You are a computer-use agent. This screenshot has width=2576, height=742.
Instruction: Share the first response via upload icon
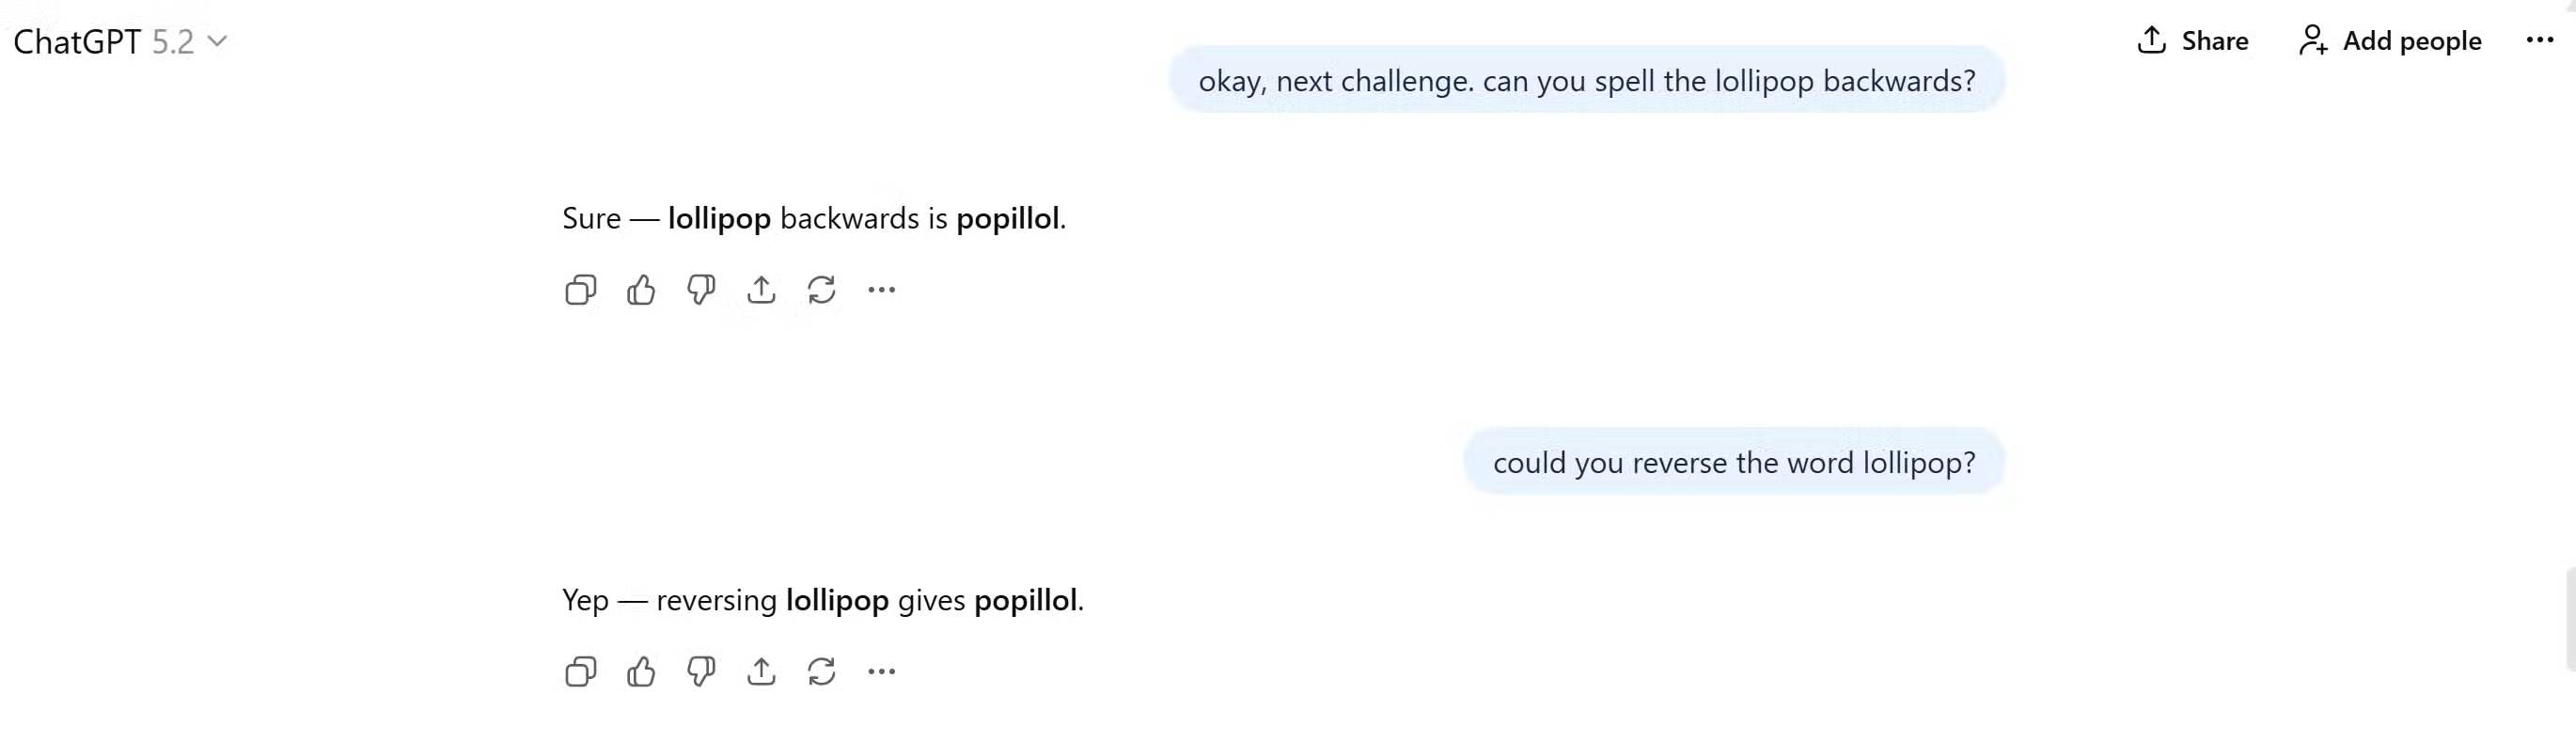[761, 290]
